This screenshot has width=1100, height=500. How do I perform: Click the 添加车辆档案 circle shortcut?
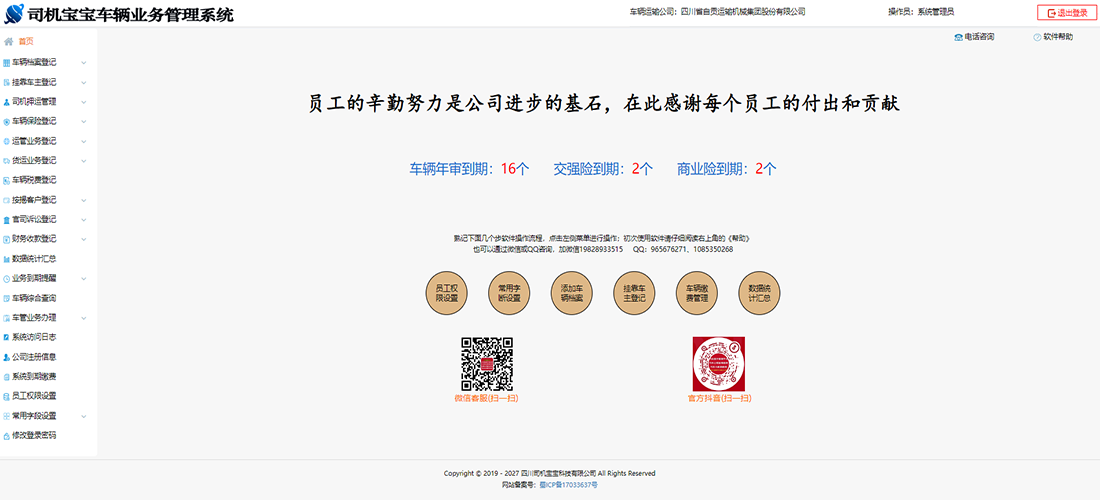(572, 293)
